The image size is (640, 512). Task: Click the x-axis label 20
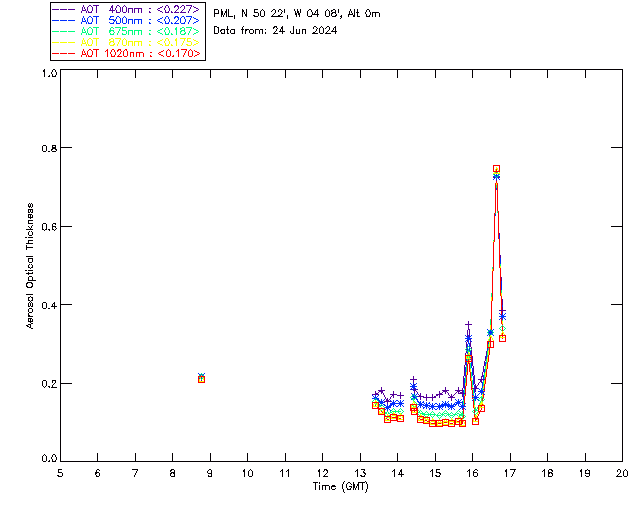(622, 473)
